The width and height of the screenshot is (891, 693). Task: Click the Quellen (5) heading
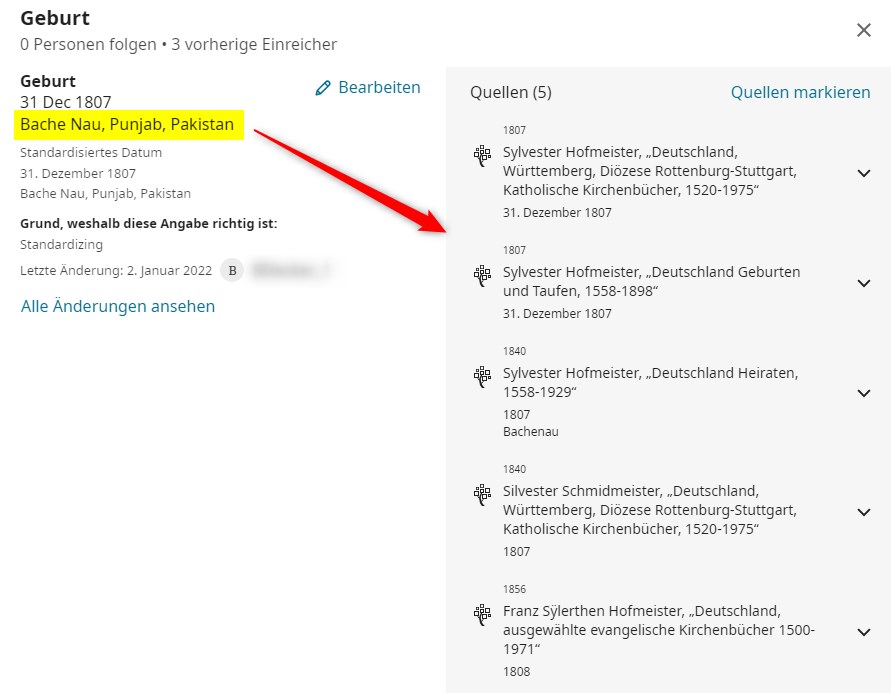point(510,92)
